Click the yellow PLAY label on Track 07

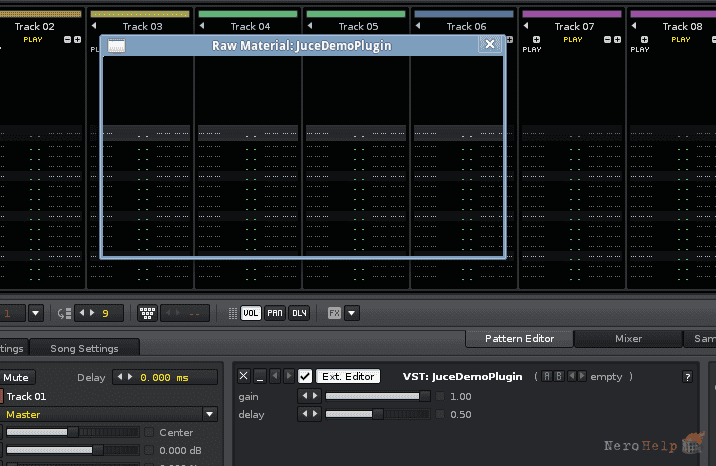(573, 40)
